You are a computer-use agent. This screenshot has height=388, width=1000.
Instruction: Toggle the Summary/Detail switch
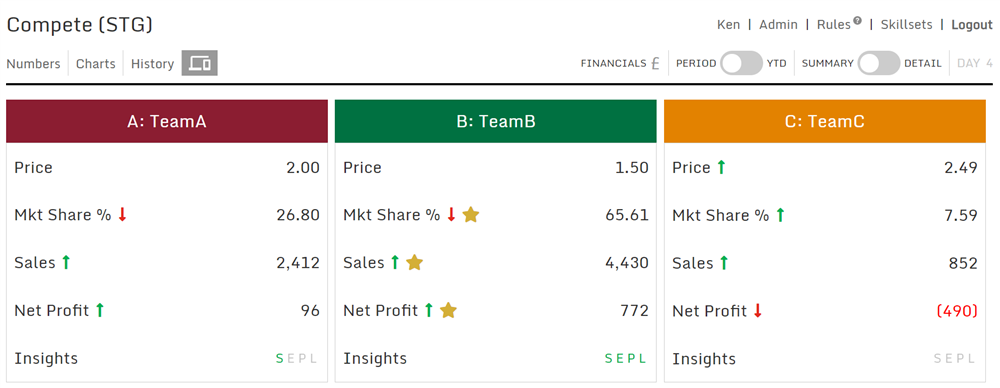(x=879, y=63)
